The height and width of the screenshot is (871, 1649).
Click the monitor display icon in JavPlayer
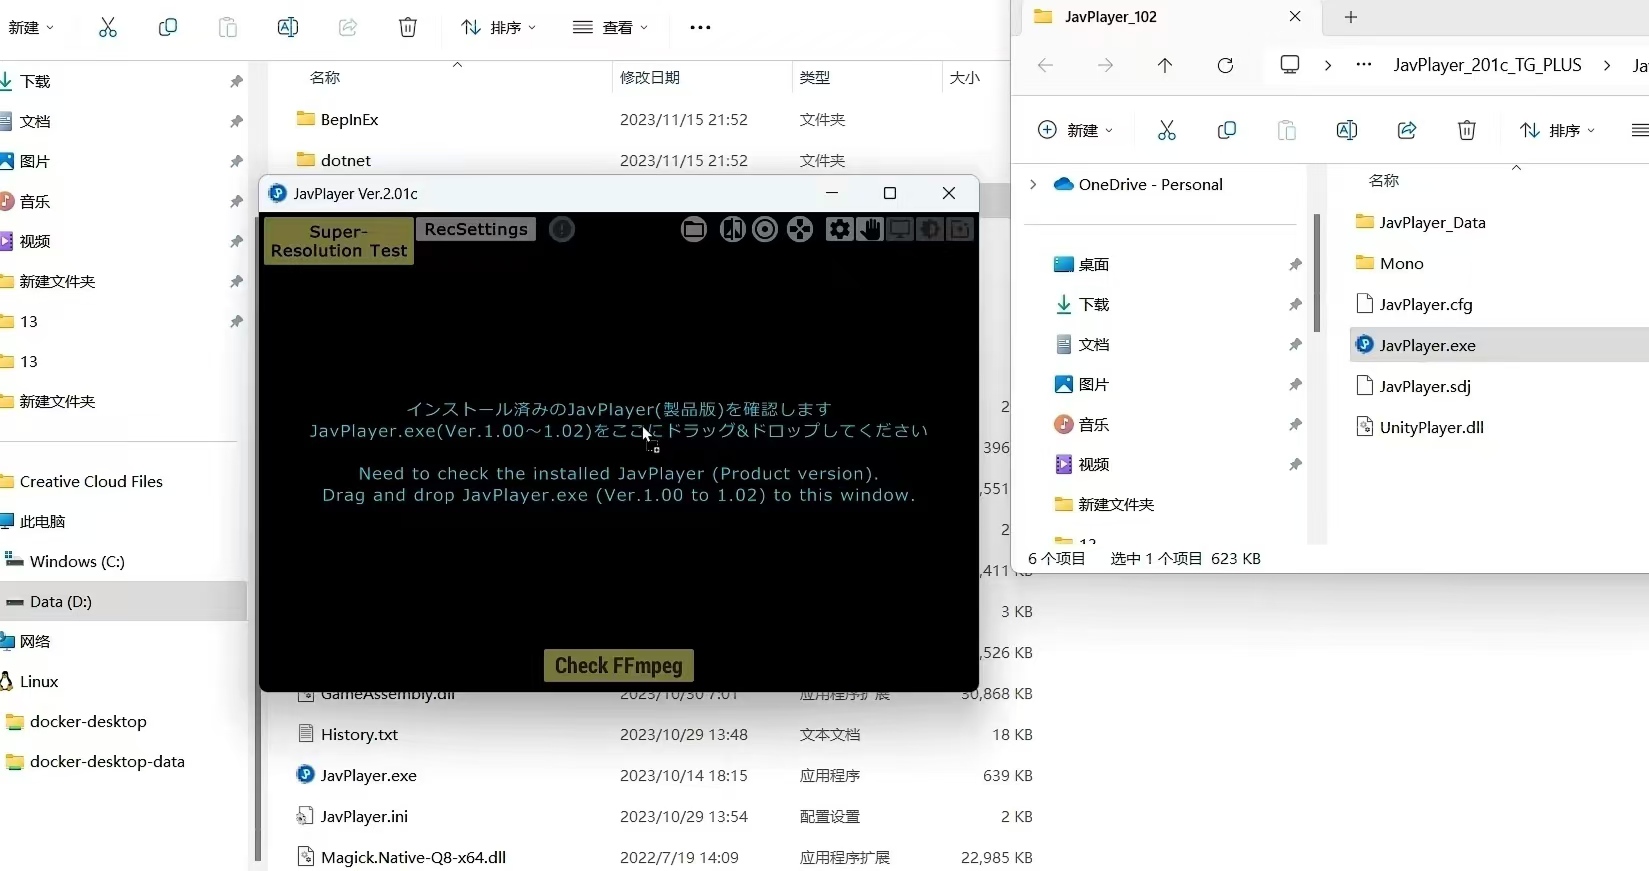pyautogui.click(x=900, y=230)
